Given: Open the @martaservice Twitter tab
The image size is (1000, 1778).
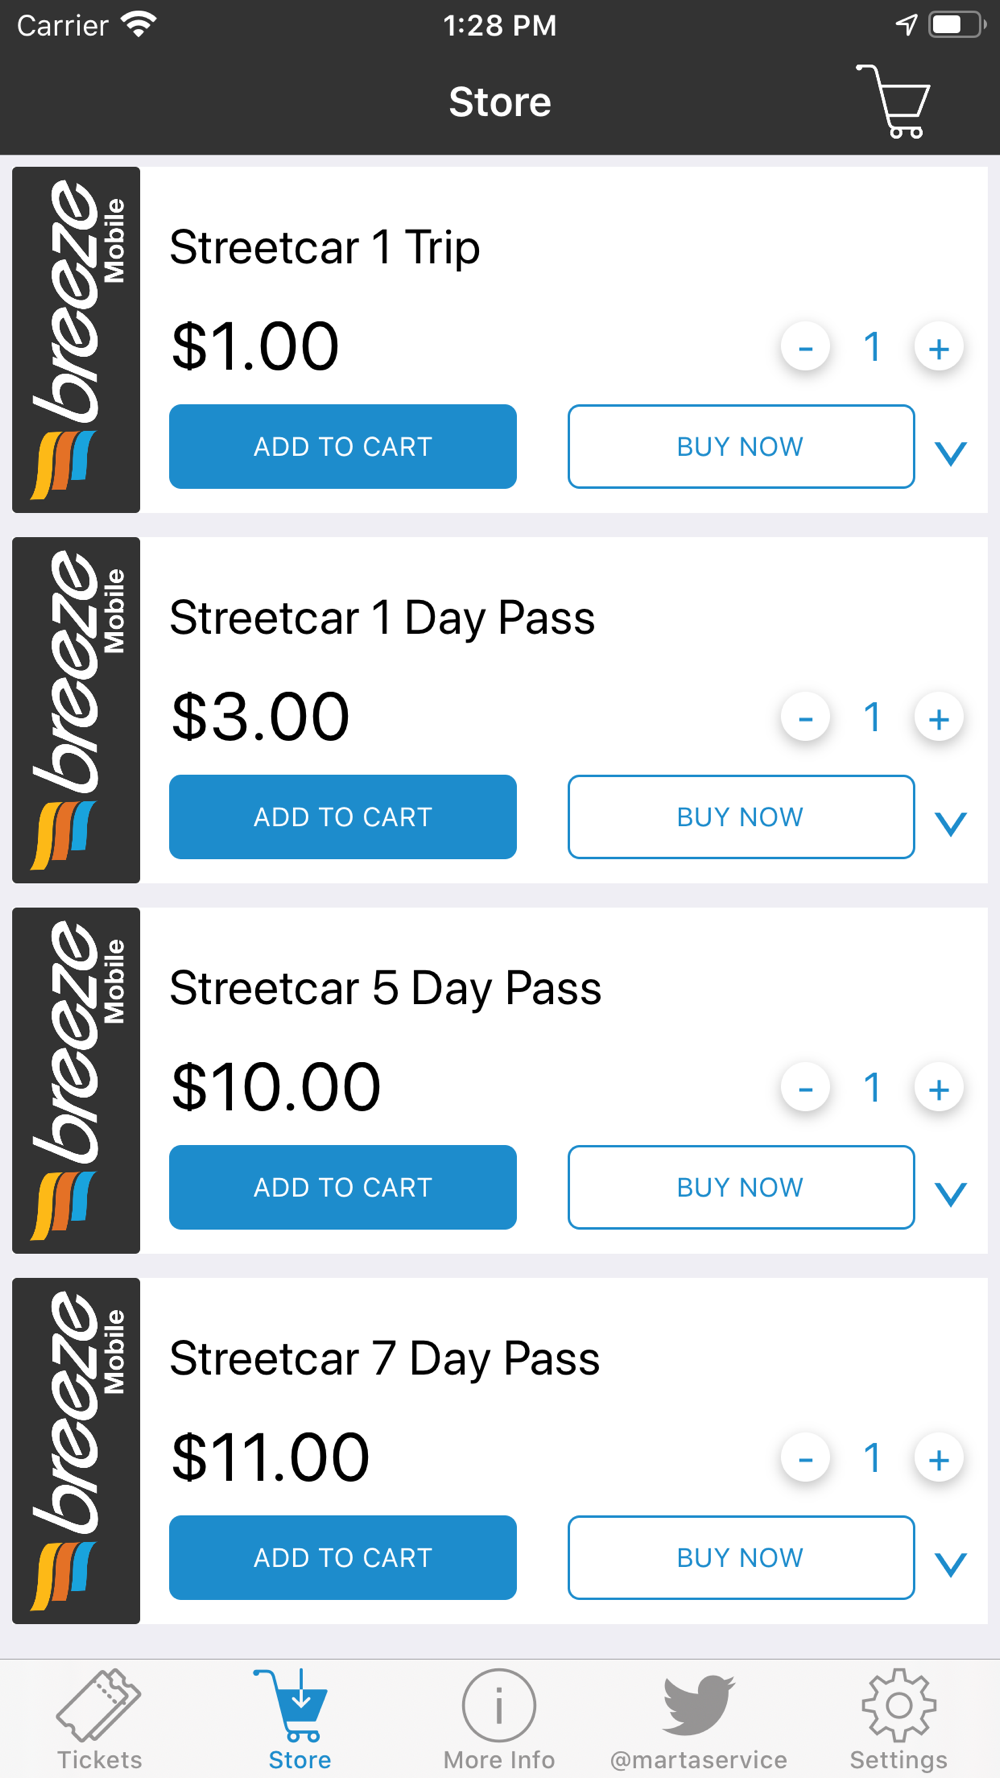Looking at the screenshot, I should pos(699,1720).
